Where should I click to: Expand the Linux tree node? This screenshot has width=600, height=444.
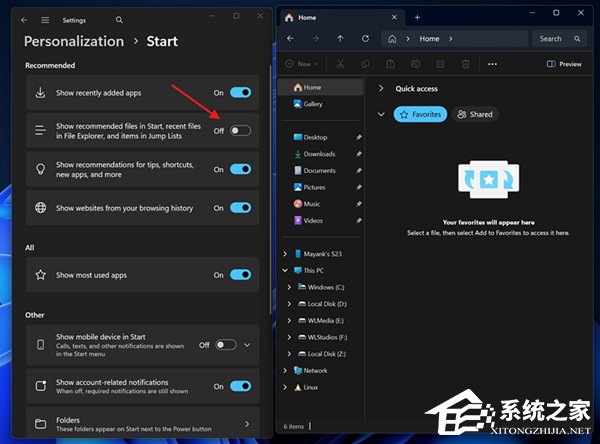click(285, 387)
